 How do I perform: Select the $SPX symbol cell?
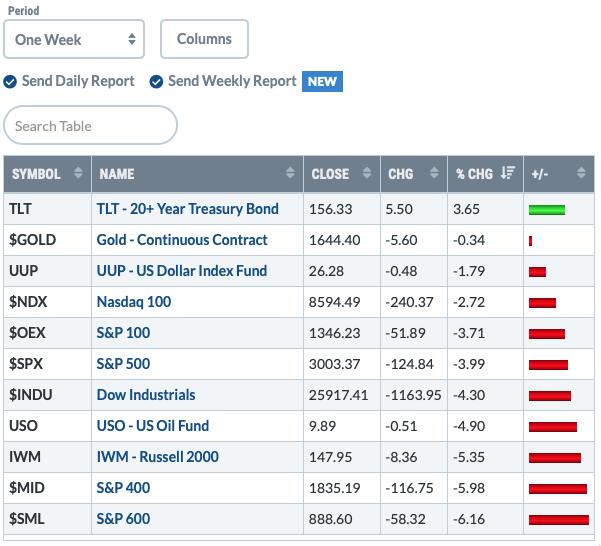(x=48, y=364)
